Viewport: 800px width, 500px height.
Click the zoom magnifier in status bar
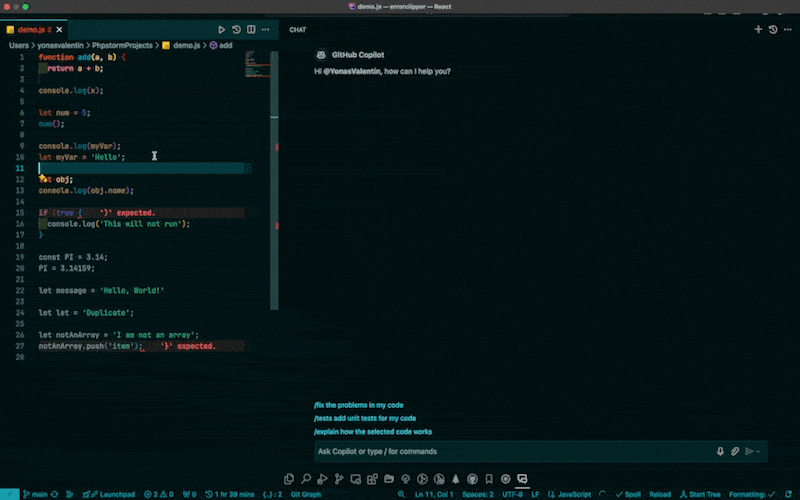(402, 494)
